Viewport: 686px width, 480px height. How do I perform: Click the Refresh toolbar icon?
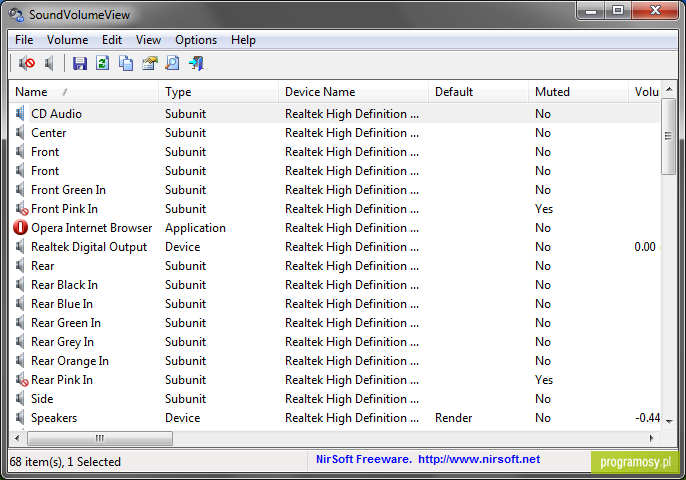pyautogui.click(x=103, y=63)
